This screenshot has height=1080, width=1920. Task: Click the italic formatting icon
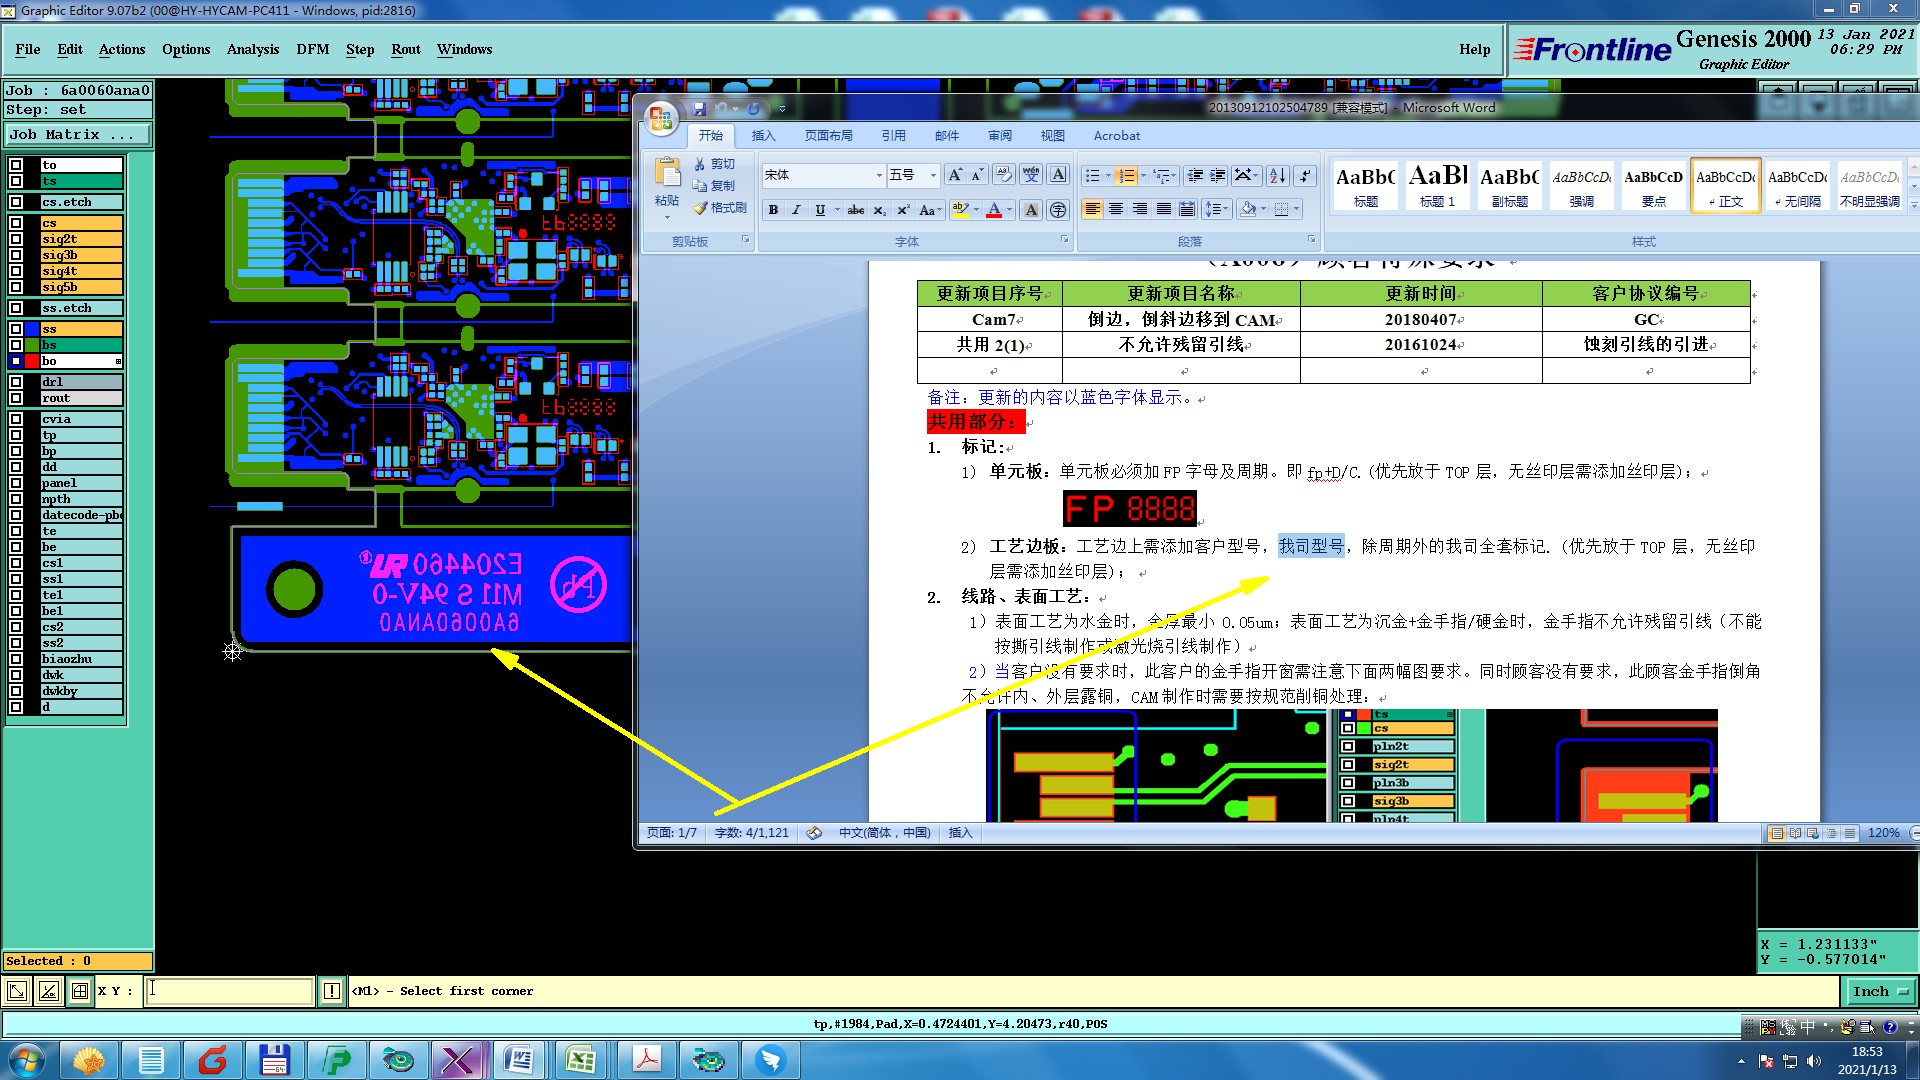(796, 210)
